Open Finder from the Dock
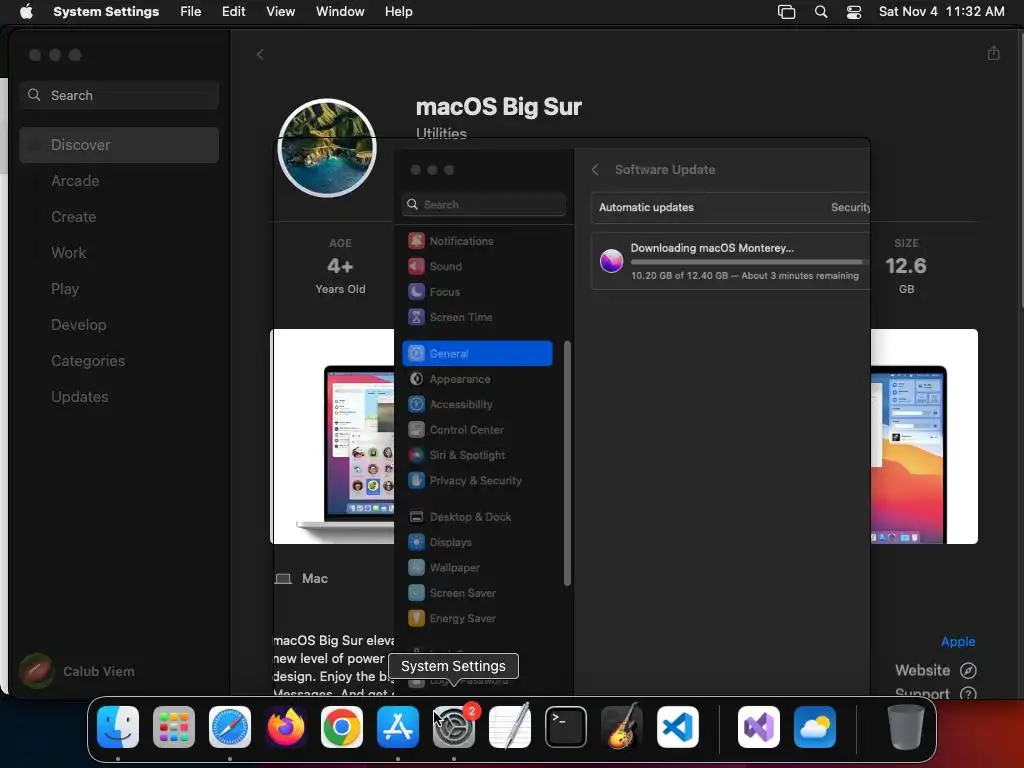1024x768 pixels. (118, 727)
